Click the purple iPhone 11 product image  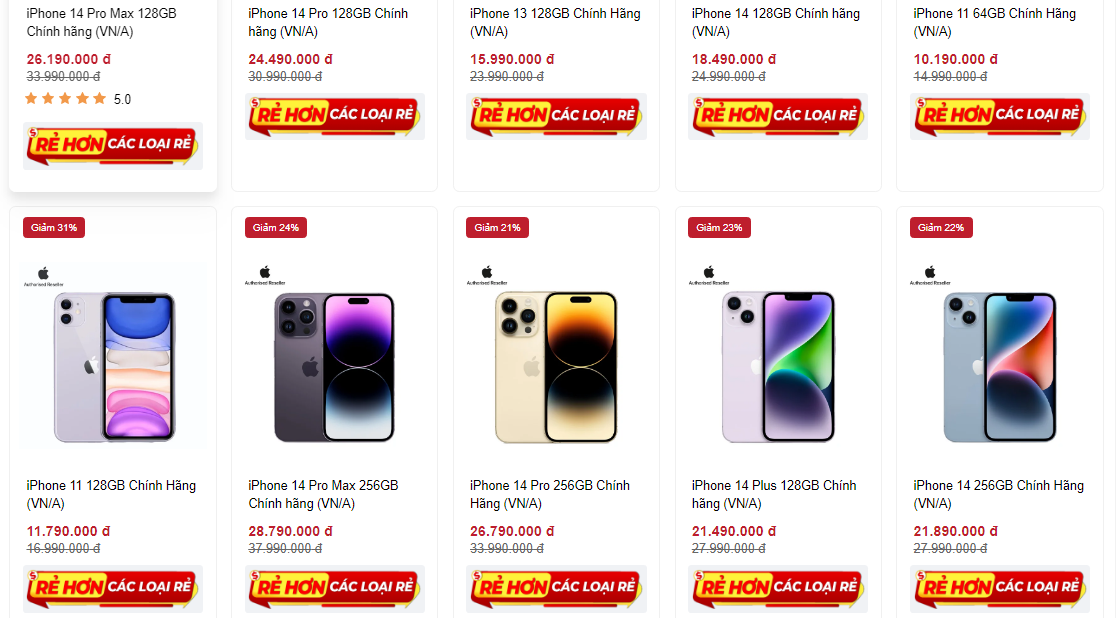(x=113, y=367)
